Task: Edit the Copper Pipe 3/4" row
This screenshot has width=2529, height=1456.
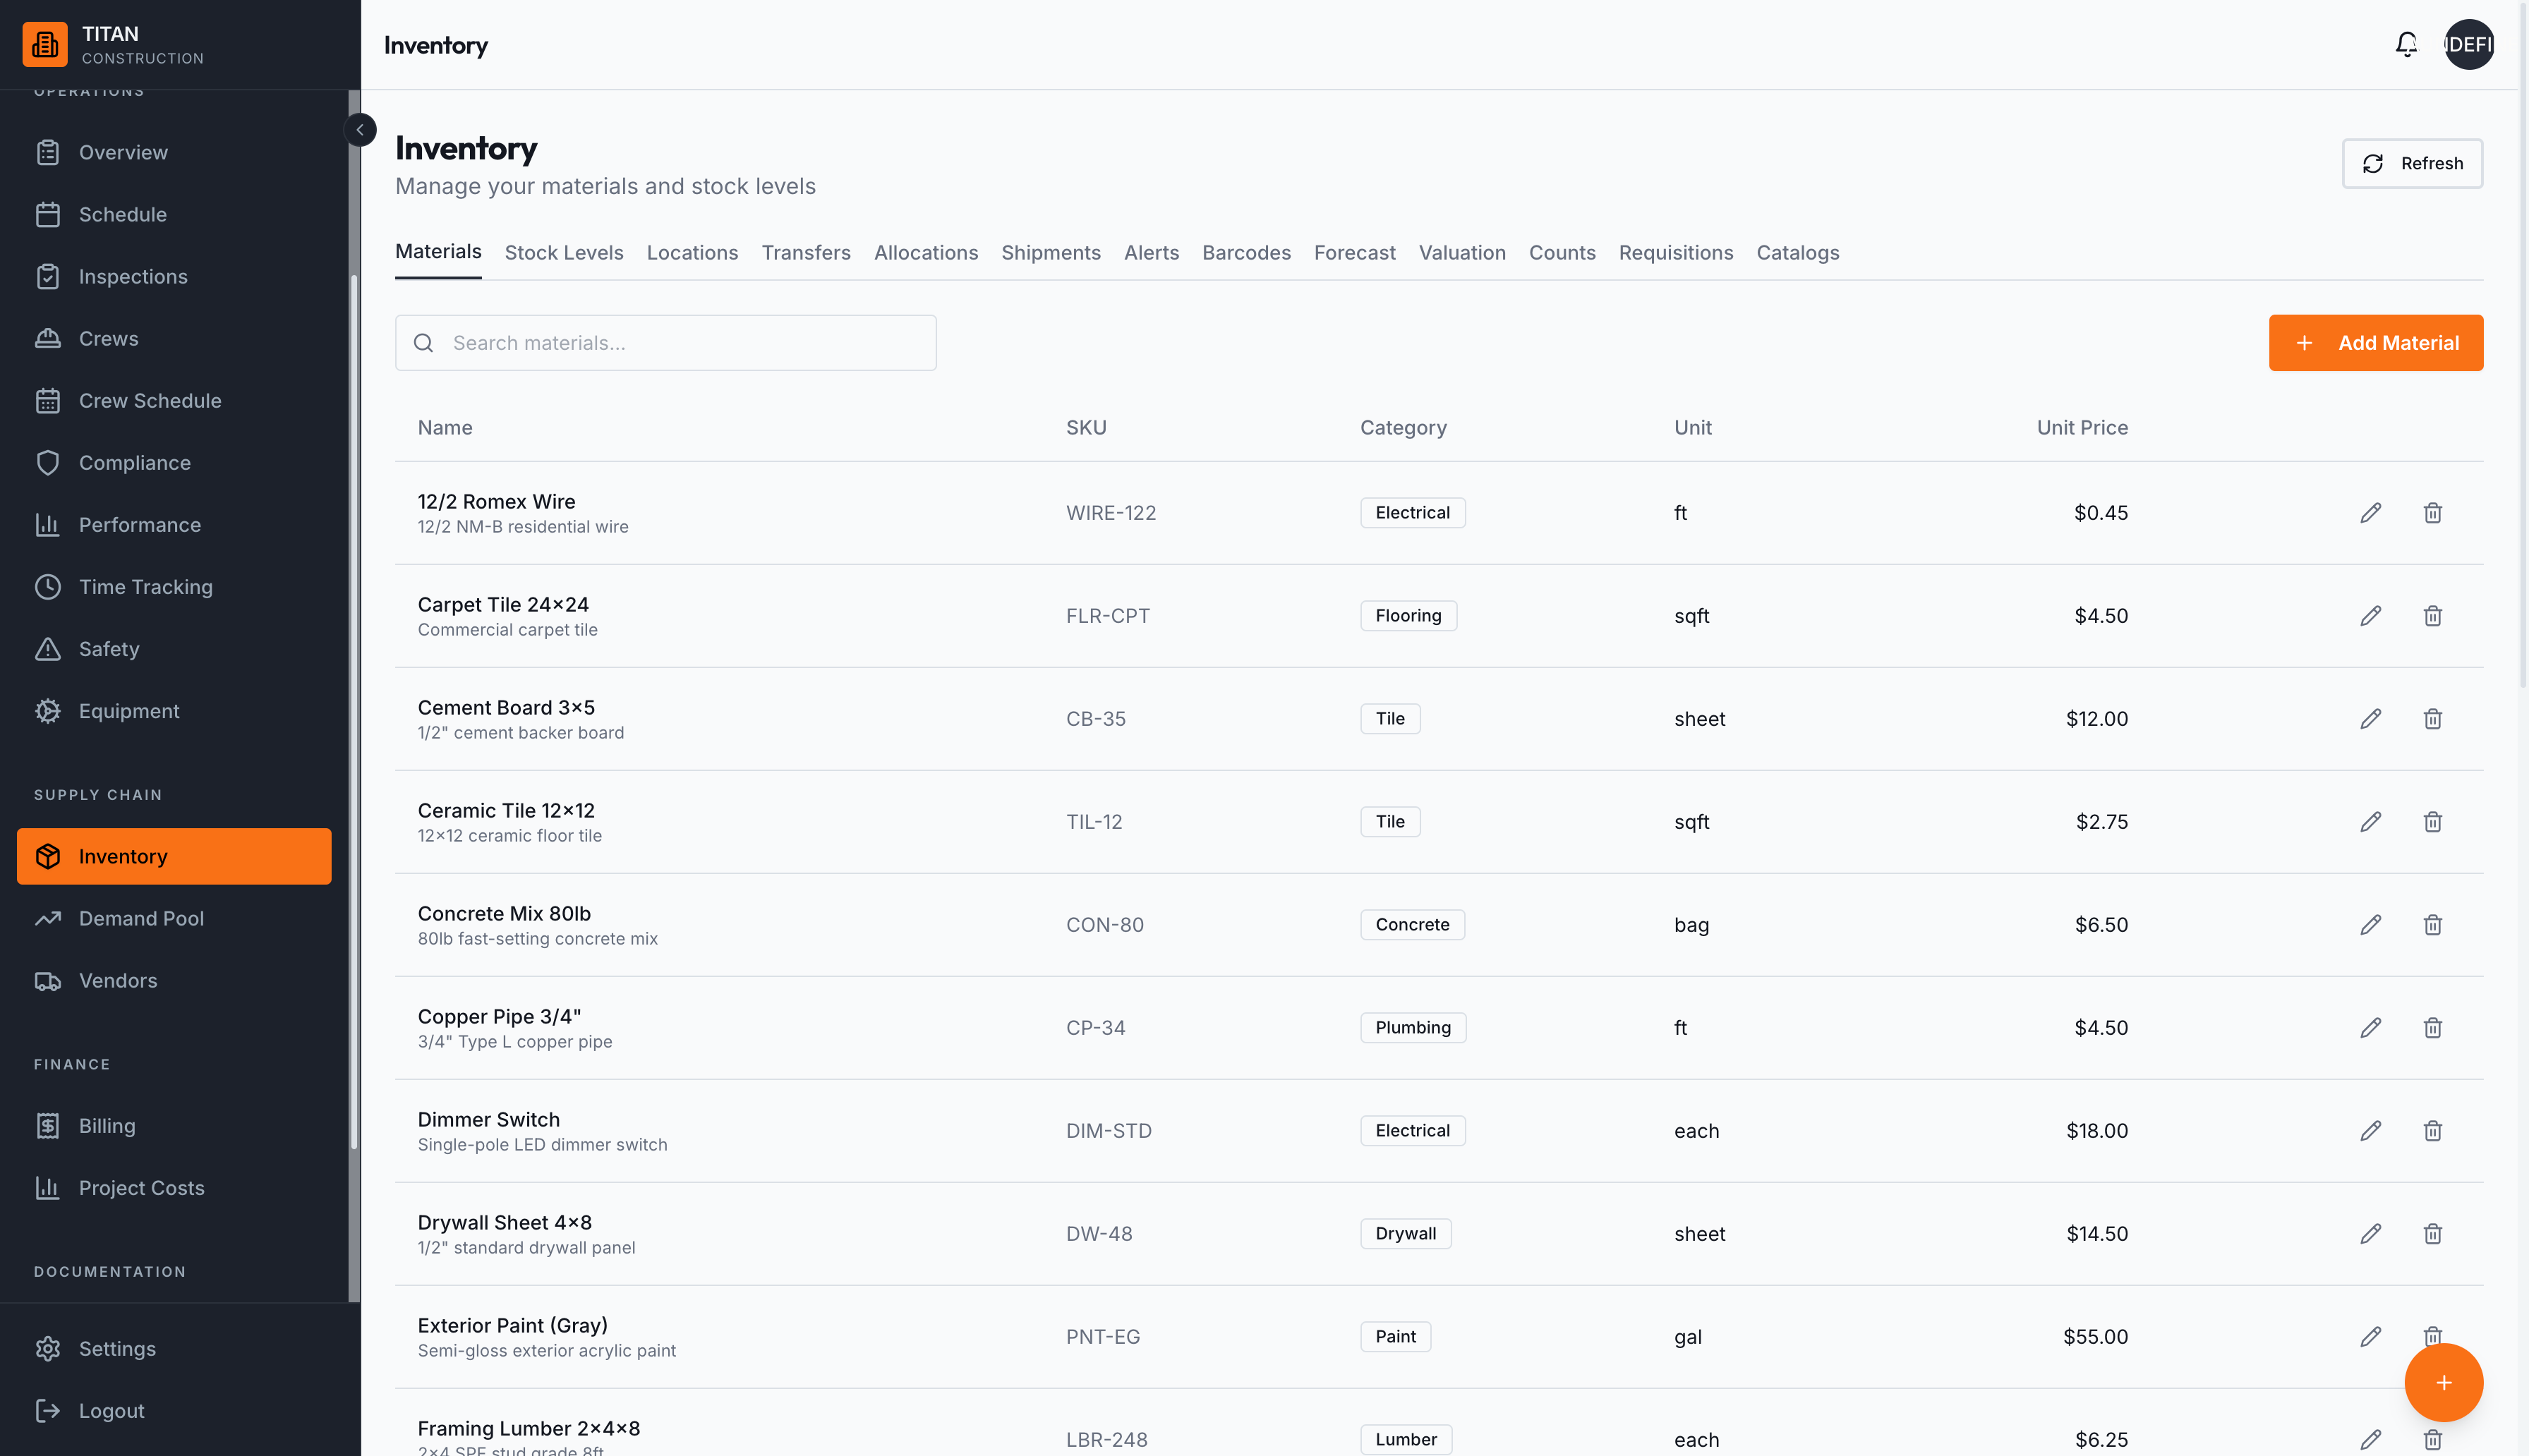Action: [2371, 1028]
